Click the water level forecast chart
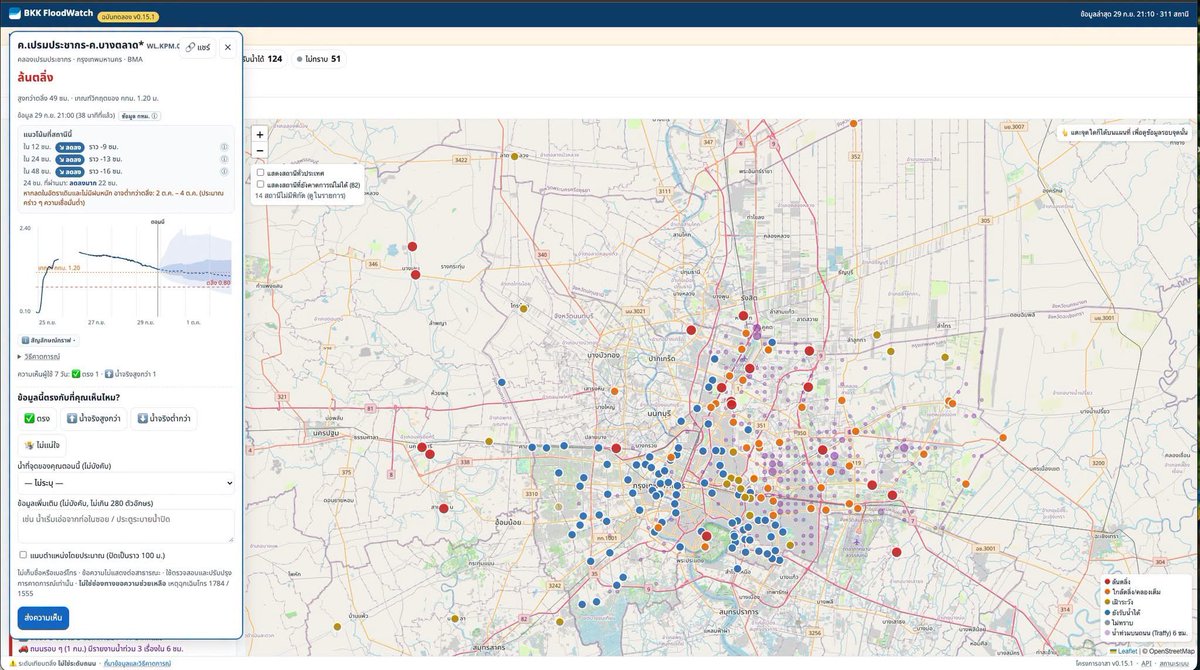Screen dimensions: 1200x670 point(126,270)
